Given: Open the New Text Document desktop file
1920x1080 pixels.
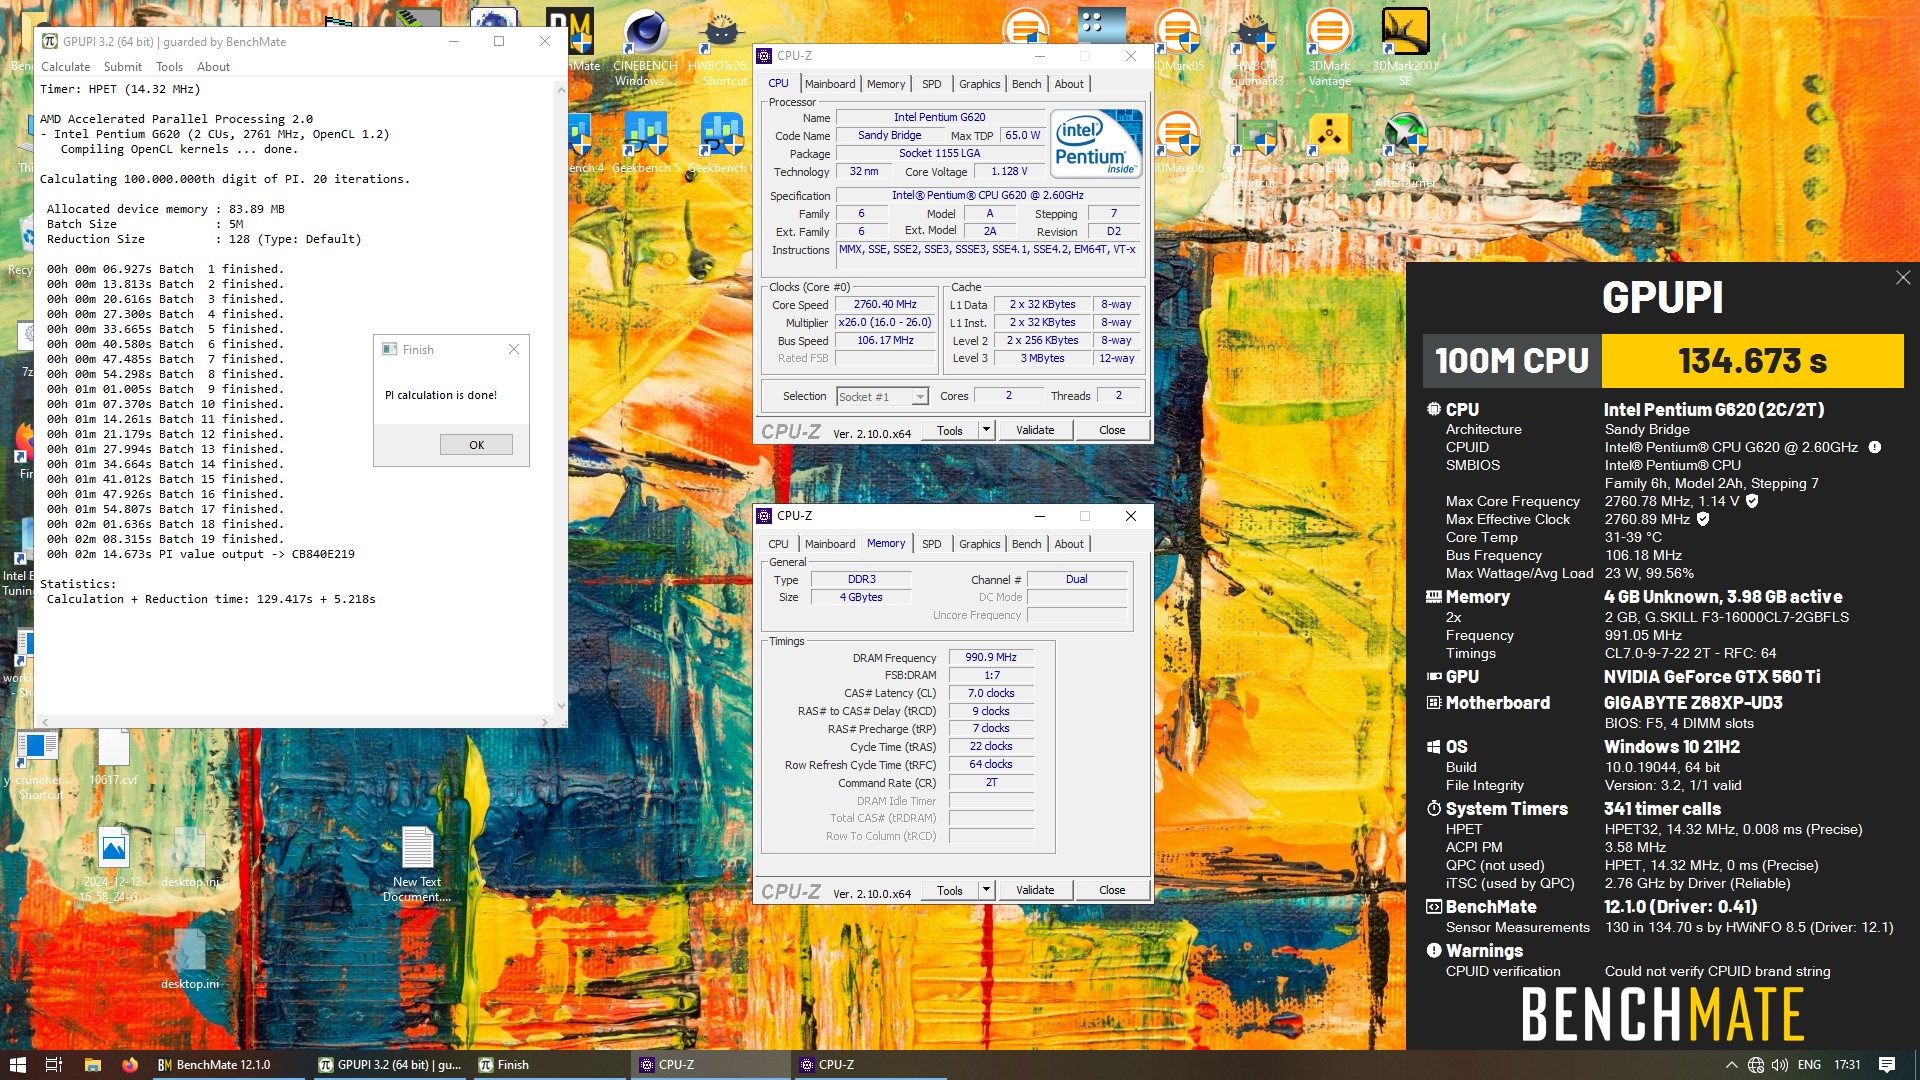Looking at the screenshot, I should (417, 865).
